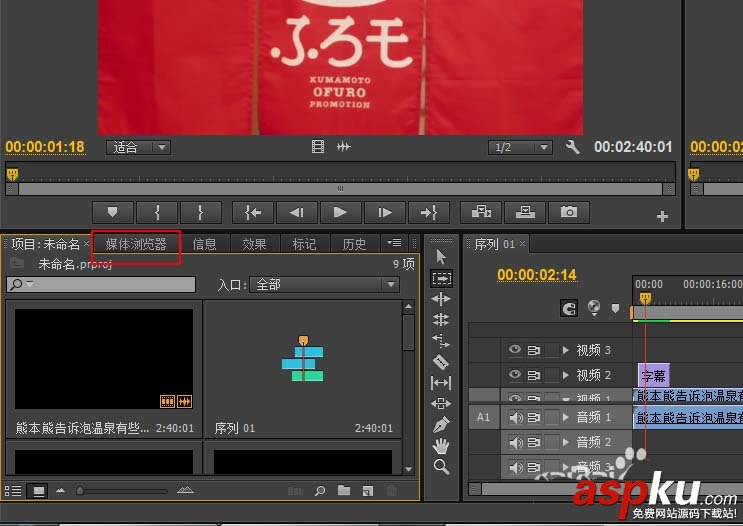Play the source clip

pos(340,212)
